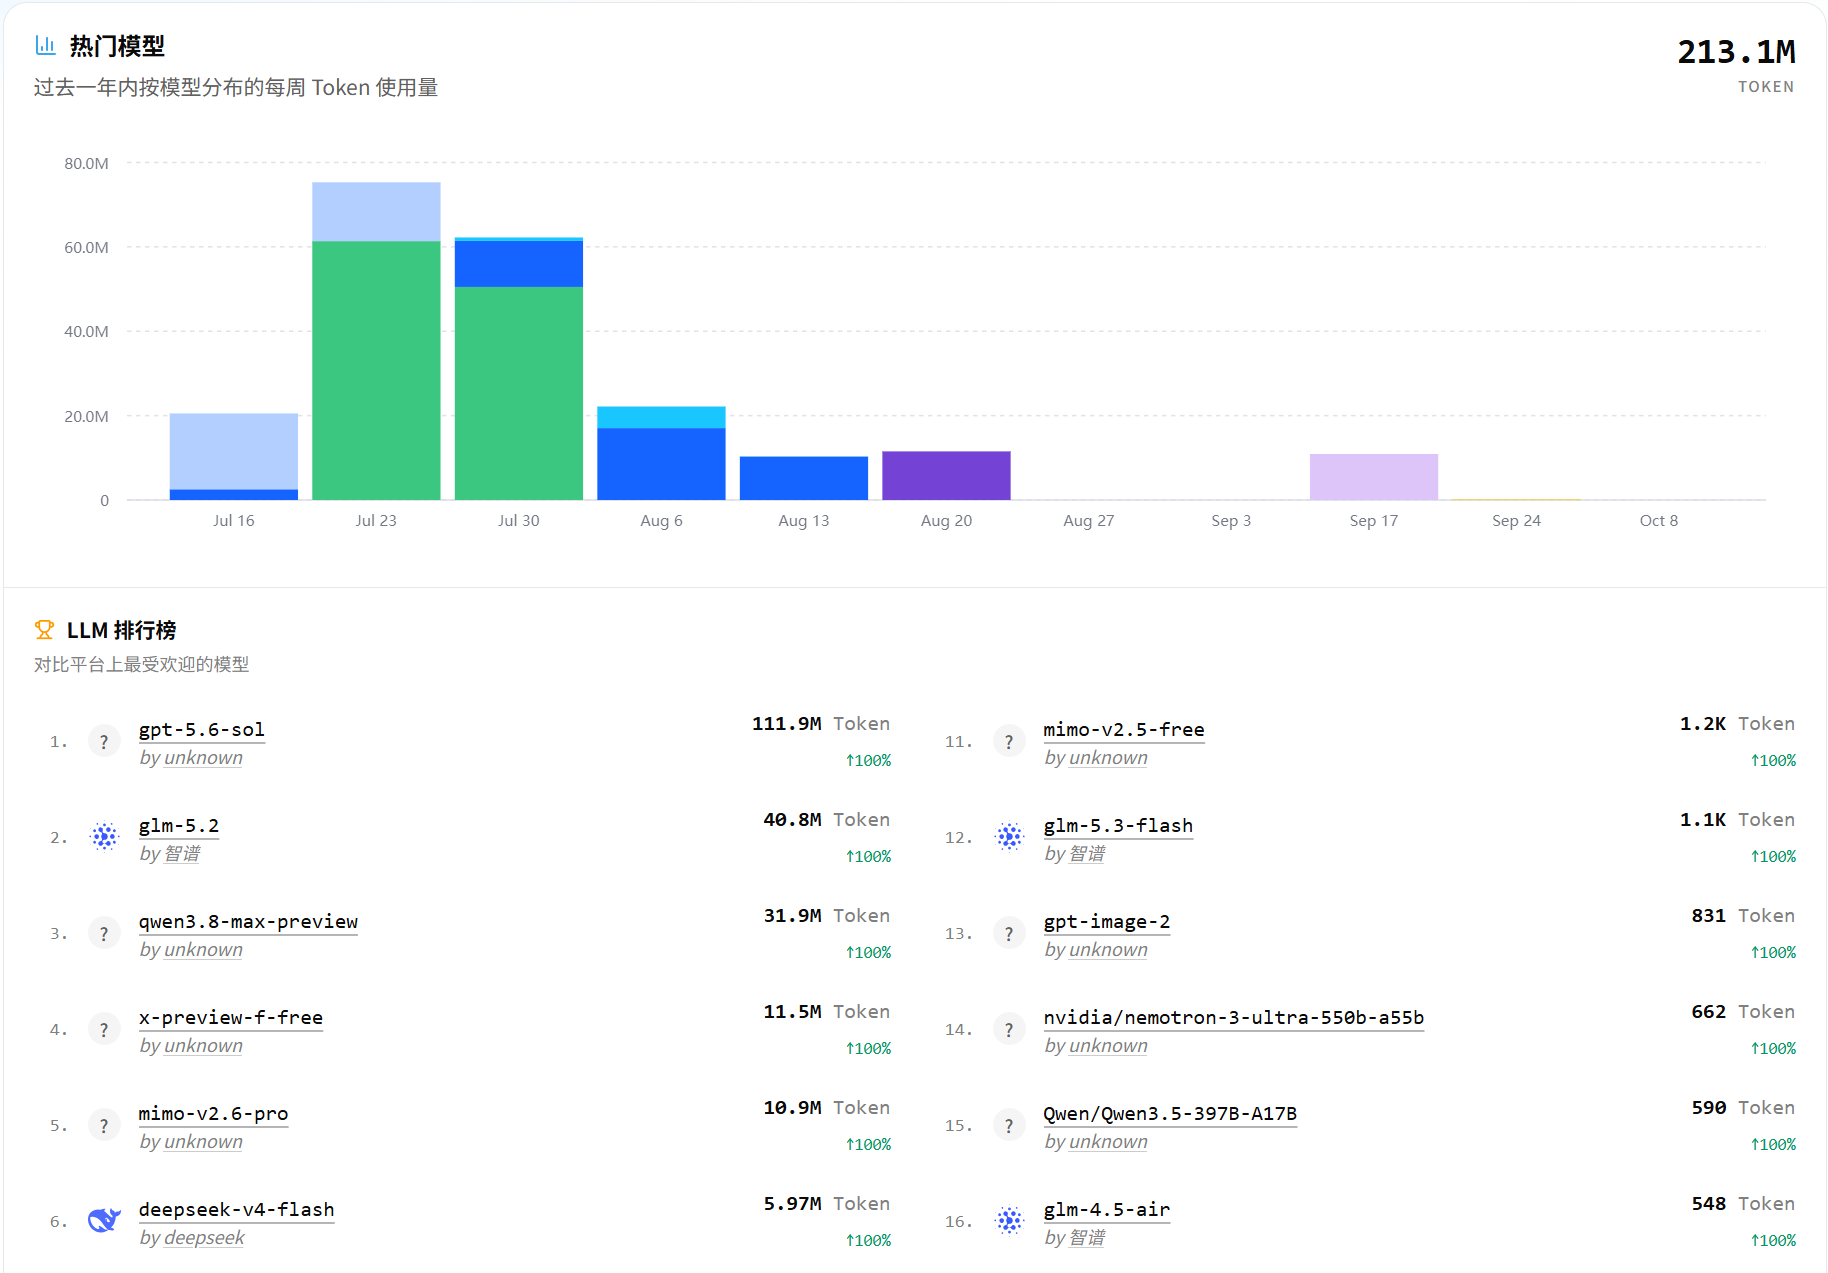
Task: Open the glm-5.2 model link
Action: 179,825
